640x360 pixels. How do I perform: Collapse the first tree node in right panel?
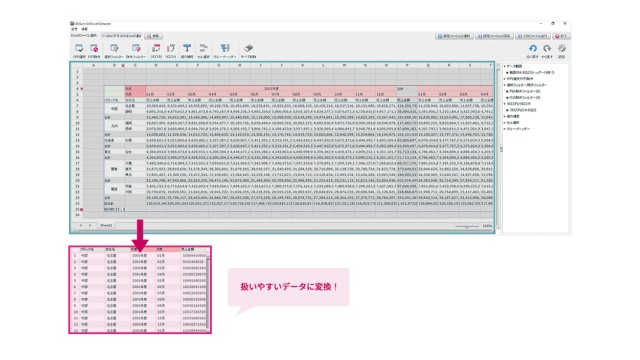505,66
